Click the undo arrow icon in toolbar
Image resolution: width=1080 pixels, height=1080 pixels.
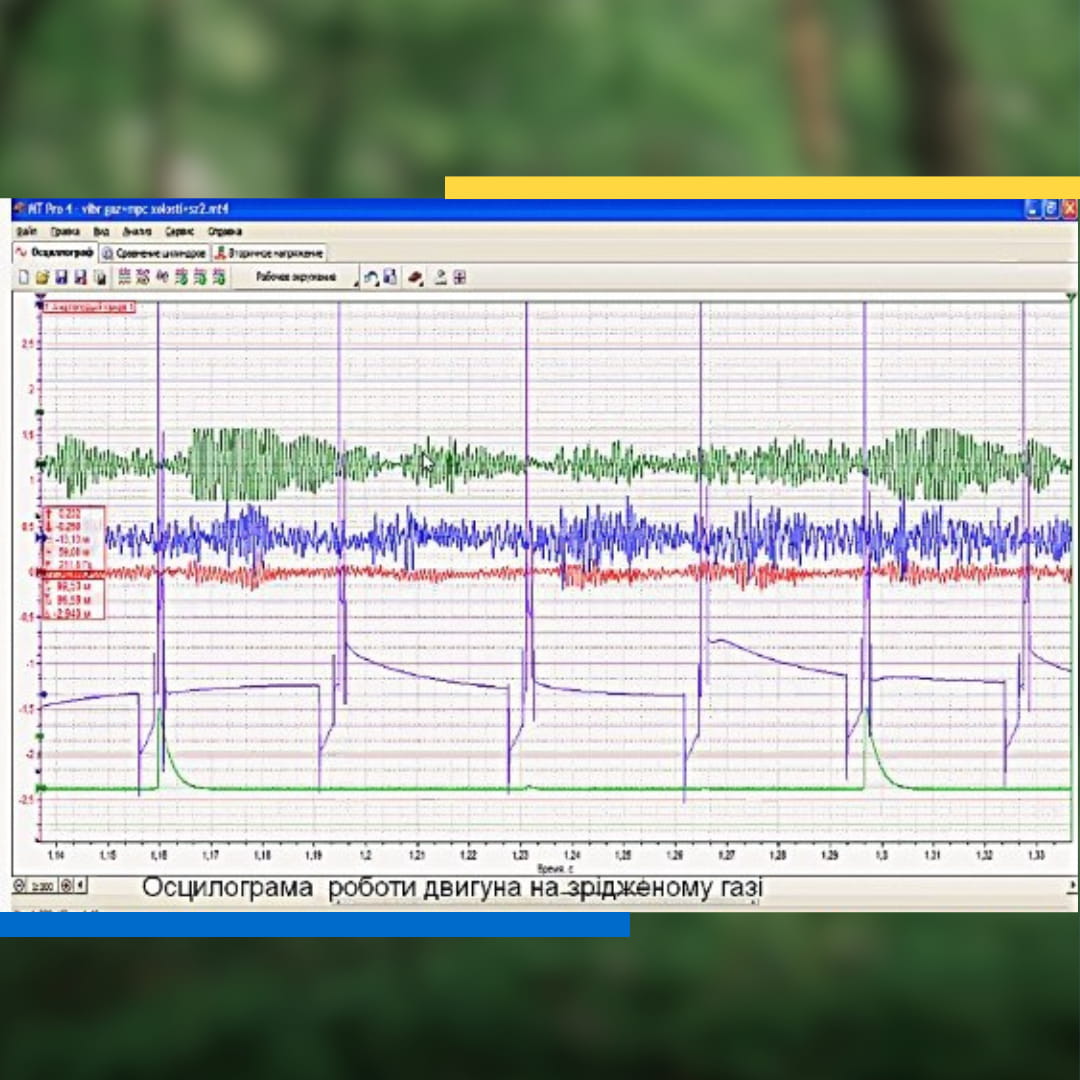(371, 277)
